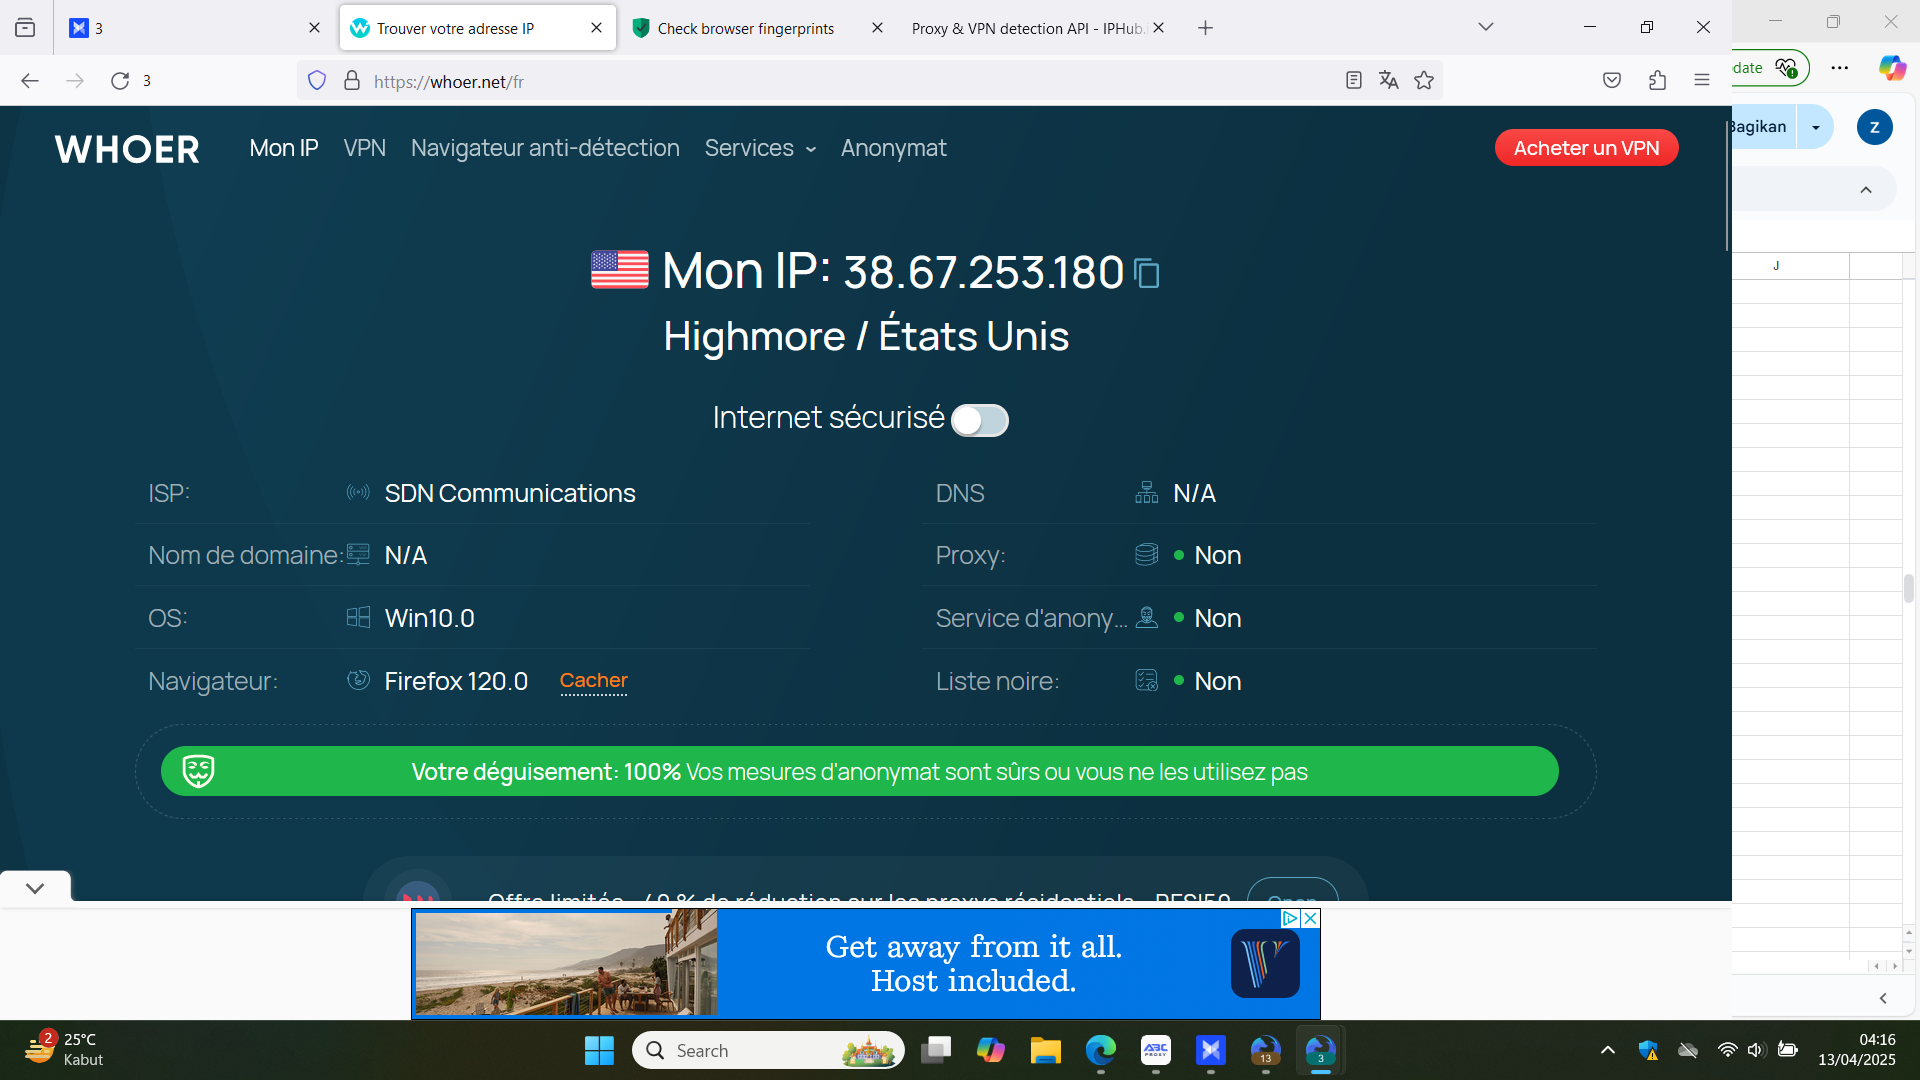Click the United States flag icon
The image size is (1920, 1080).
(x=620, y=270)
